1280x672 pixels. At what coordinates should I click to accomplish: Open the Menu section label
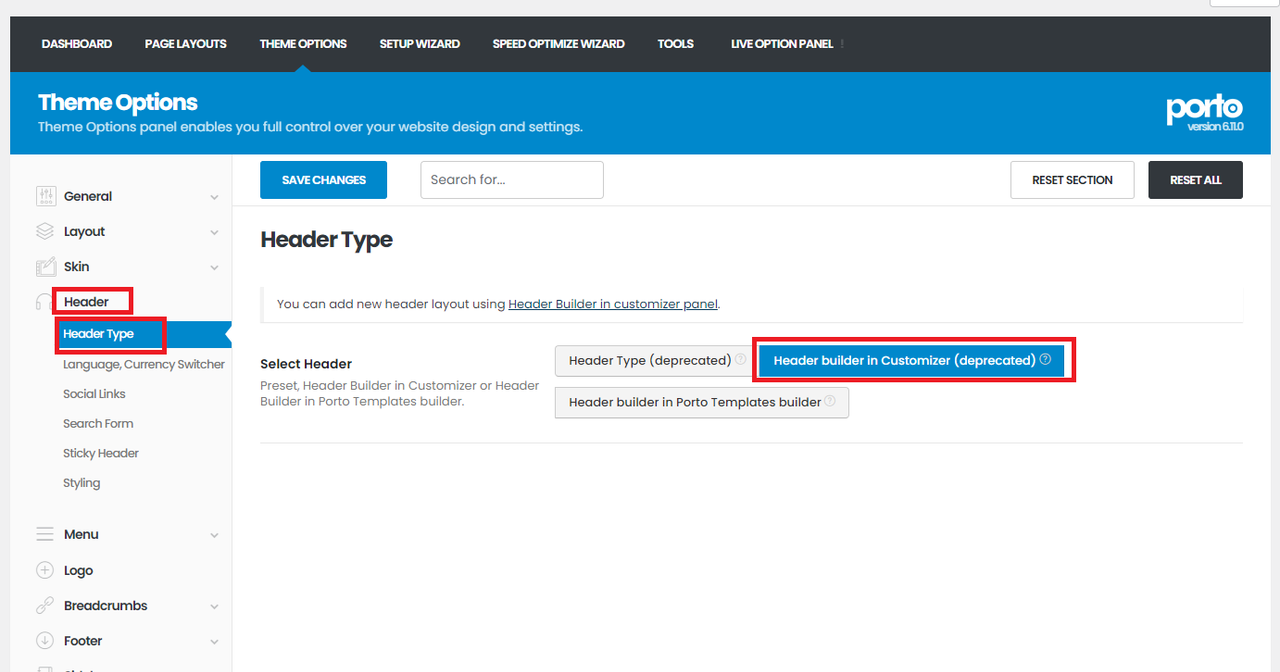[81, 534]
